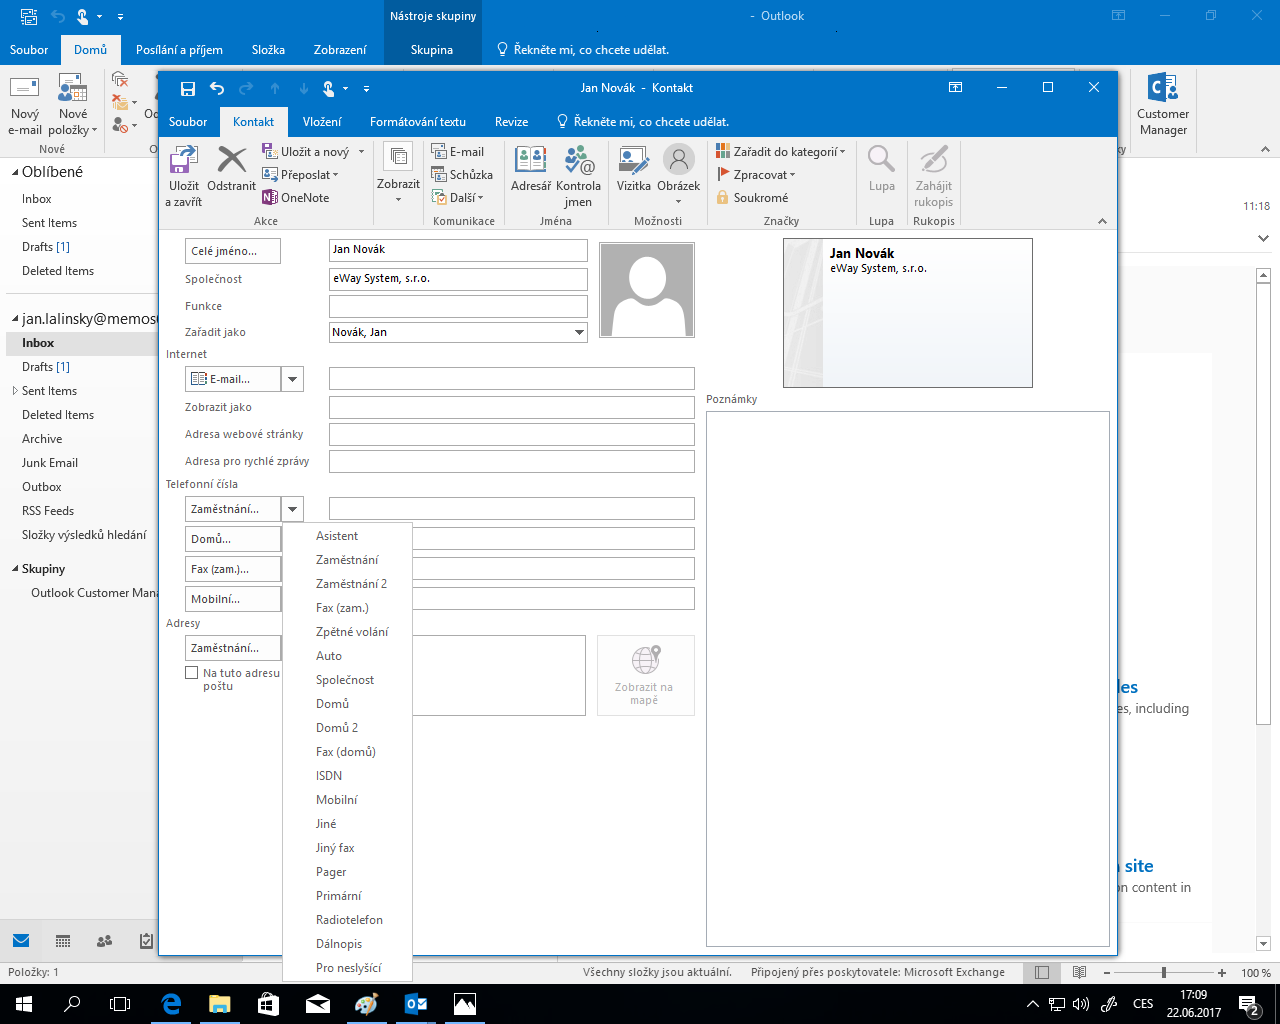1280x1024 pixels.
Task: Switch to the Revize tab
Action: 511,122
